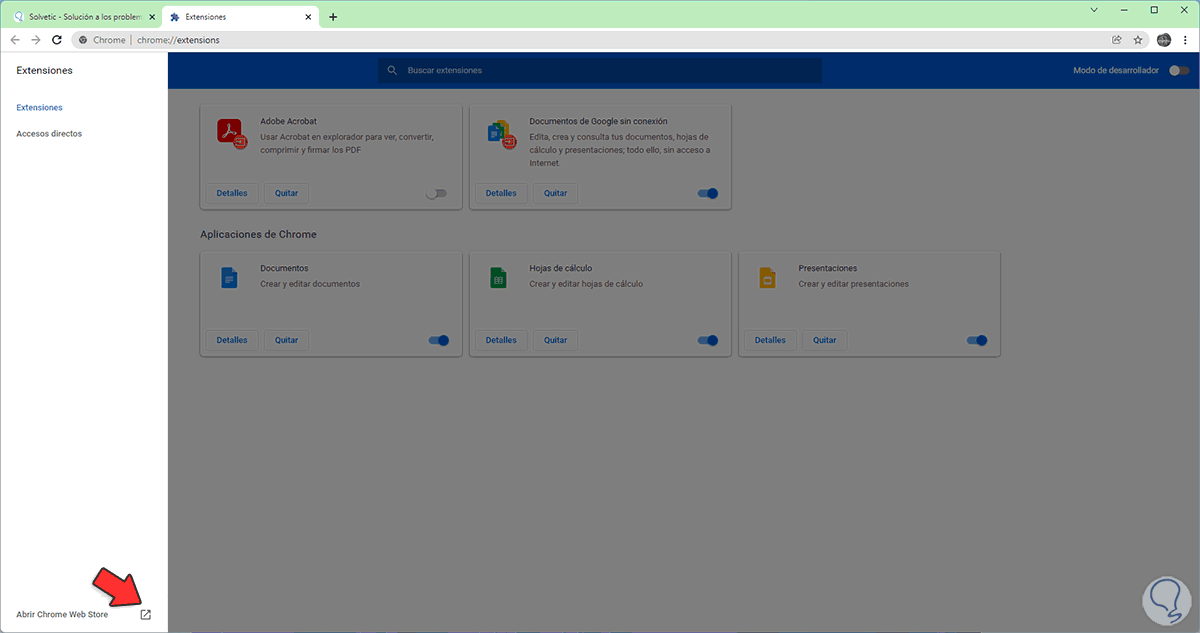The width and height of the screenshot is (1200, 633).
Task: Go forward with the browser forward arrow
Action: pyautogui.click(x=35, y=40)
